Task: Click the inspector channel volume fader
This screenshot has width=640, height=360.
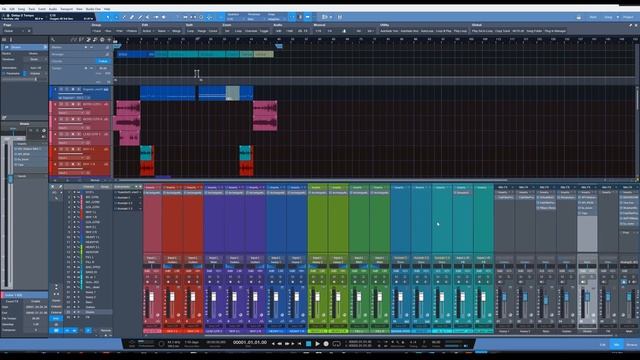Action: pyautogui.click(x=10, y=178)
